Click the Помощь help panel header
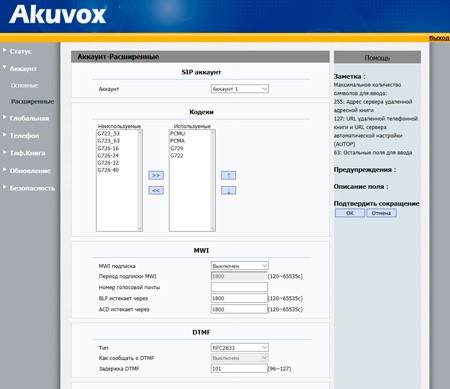 click(377, 57)
